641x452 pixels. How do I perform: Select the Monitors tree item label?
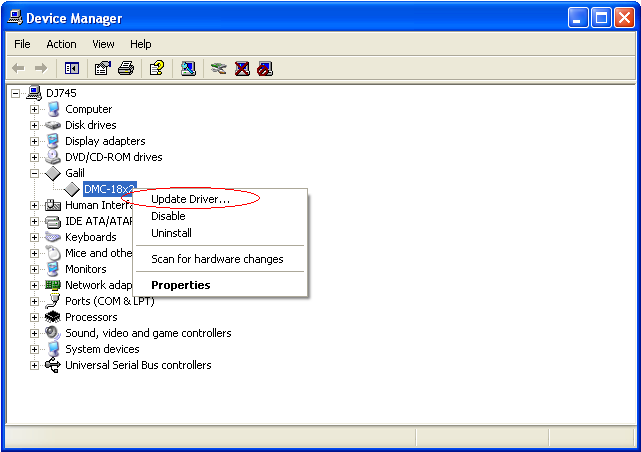86,269
